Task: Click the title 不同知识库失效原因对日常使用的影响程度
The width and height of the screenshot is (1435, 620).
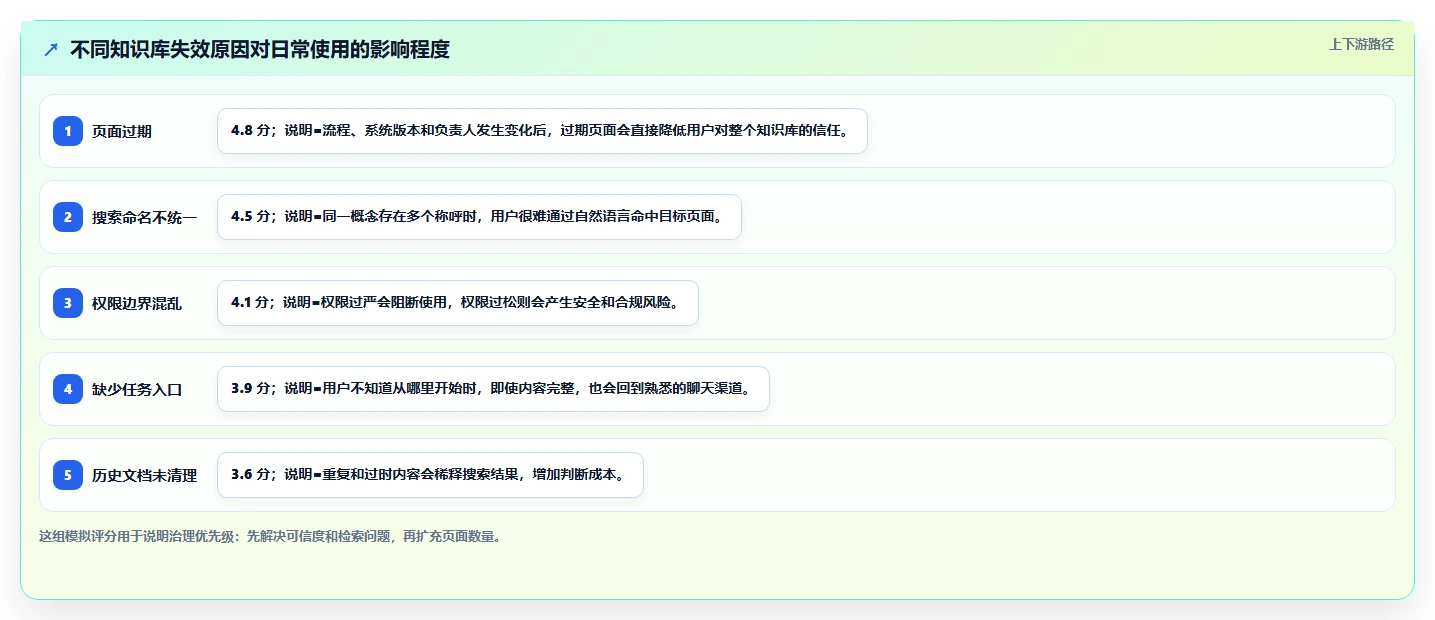Action: (260, 49)
